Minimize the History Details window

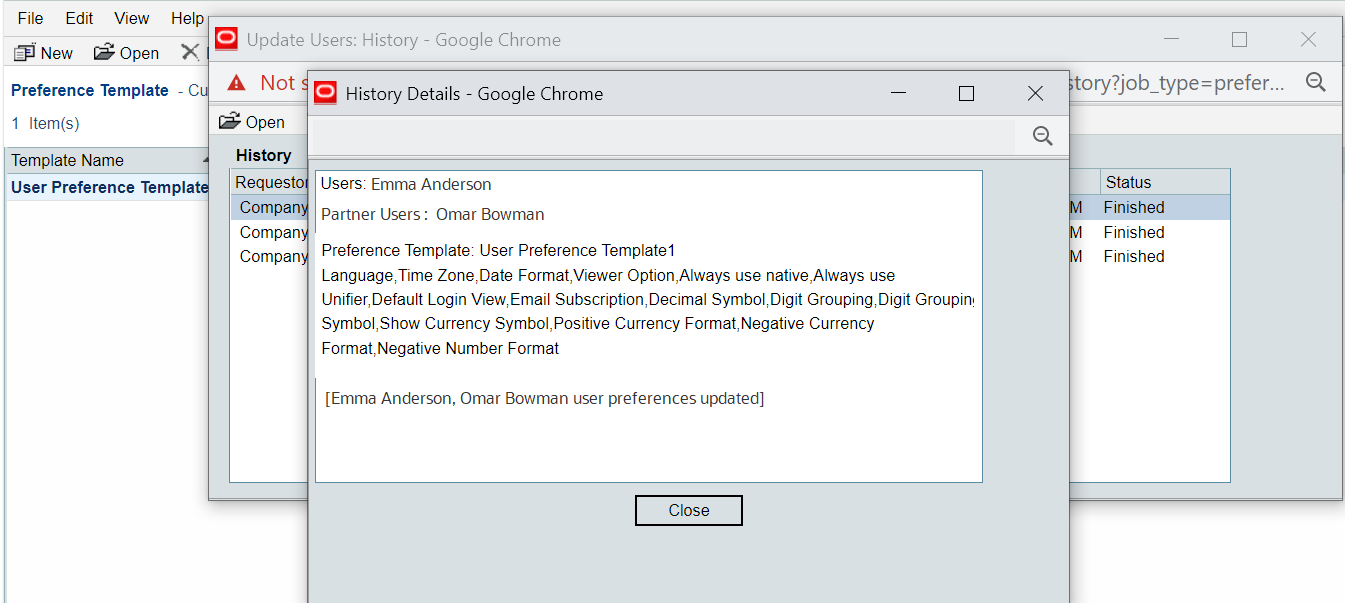(898, 93)
